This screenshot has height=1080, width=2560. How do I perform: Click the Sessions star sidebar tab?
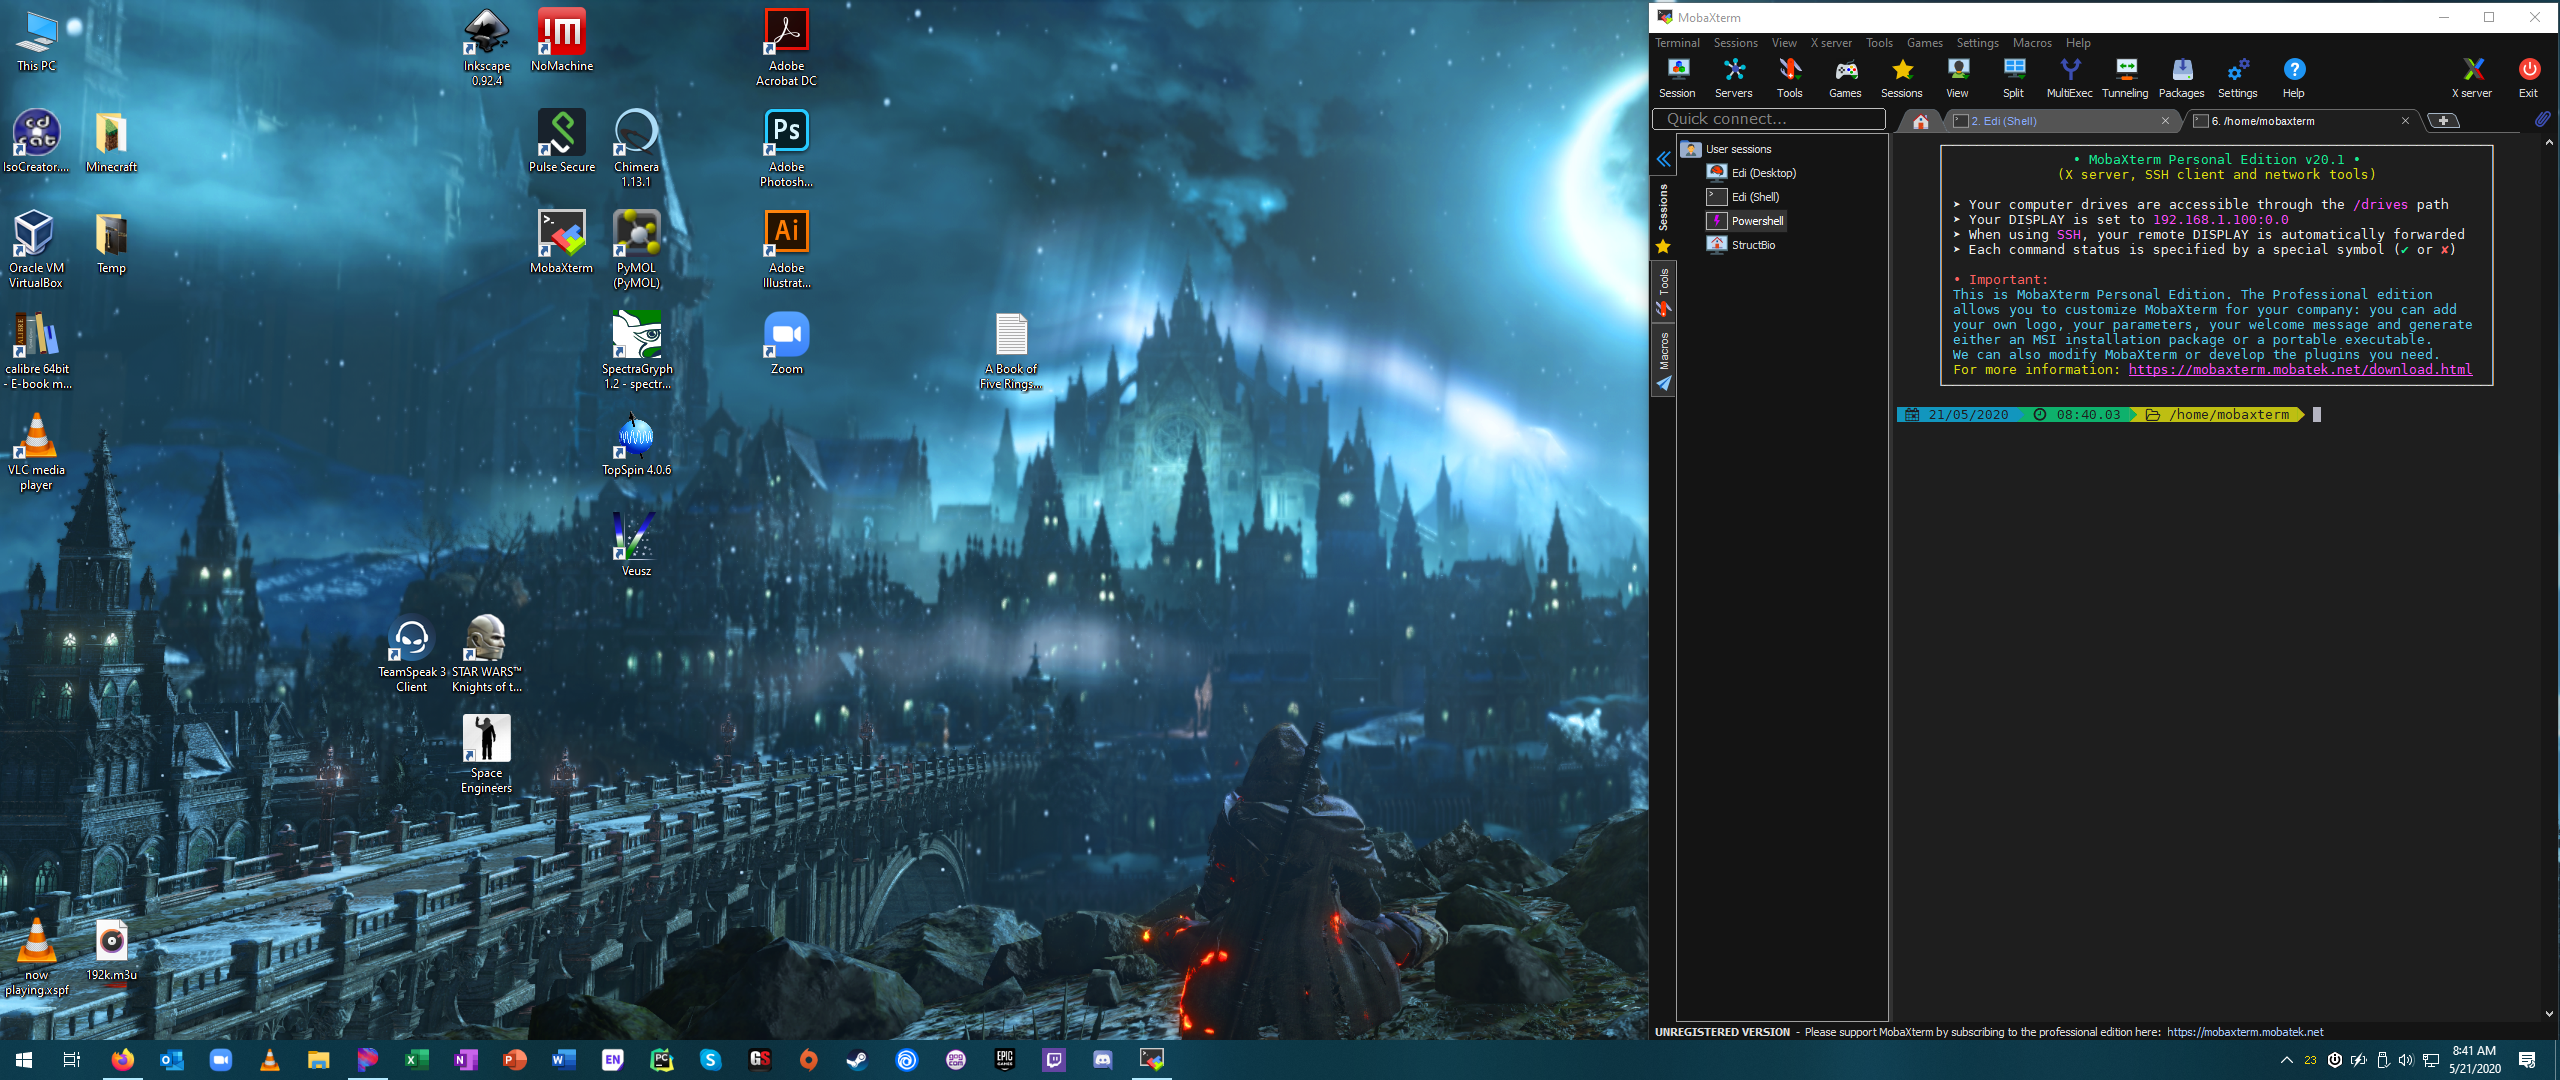point(1663,246)
